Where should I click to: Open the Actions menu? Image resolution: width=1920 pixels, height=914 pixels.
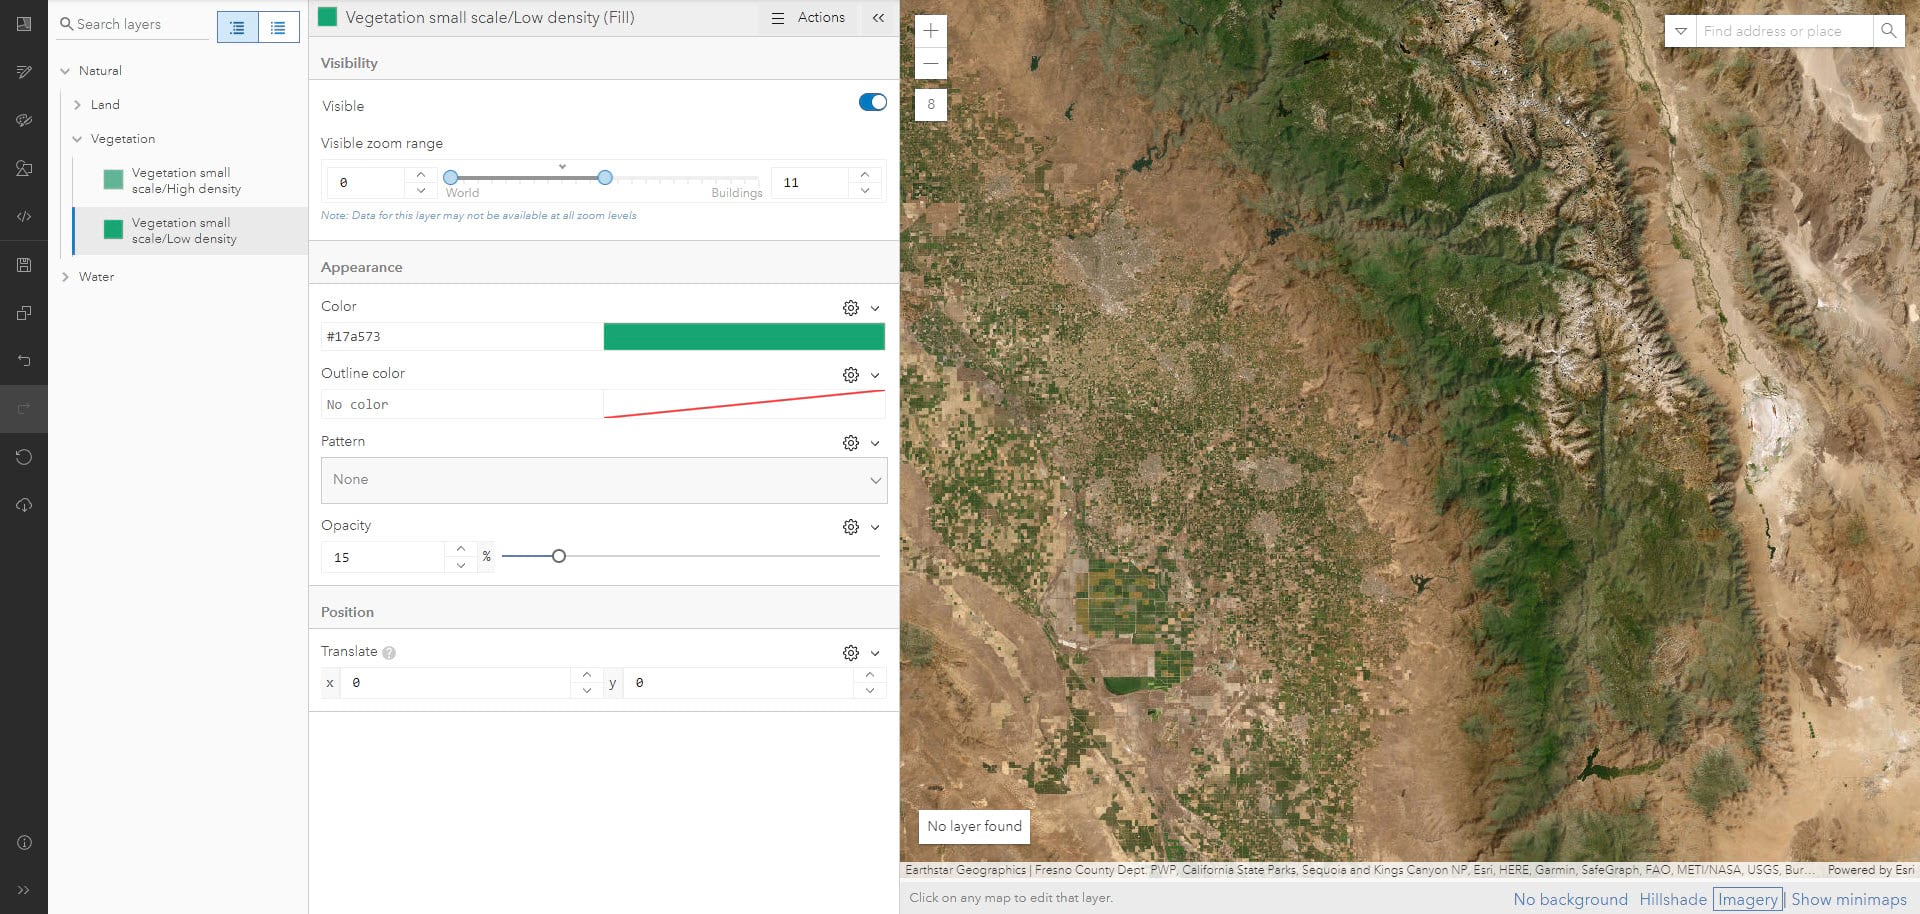[808, 18]
